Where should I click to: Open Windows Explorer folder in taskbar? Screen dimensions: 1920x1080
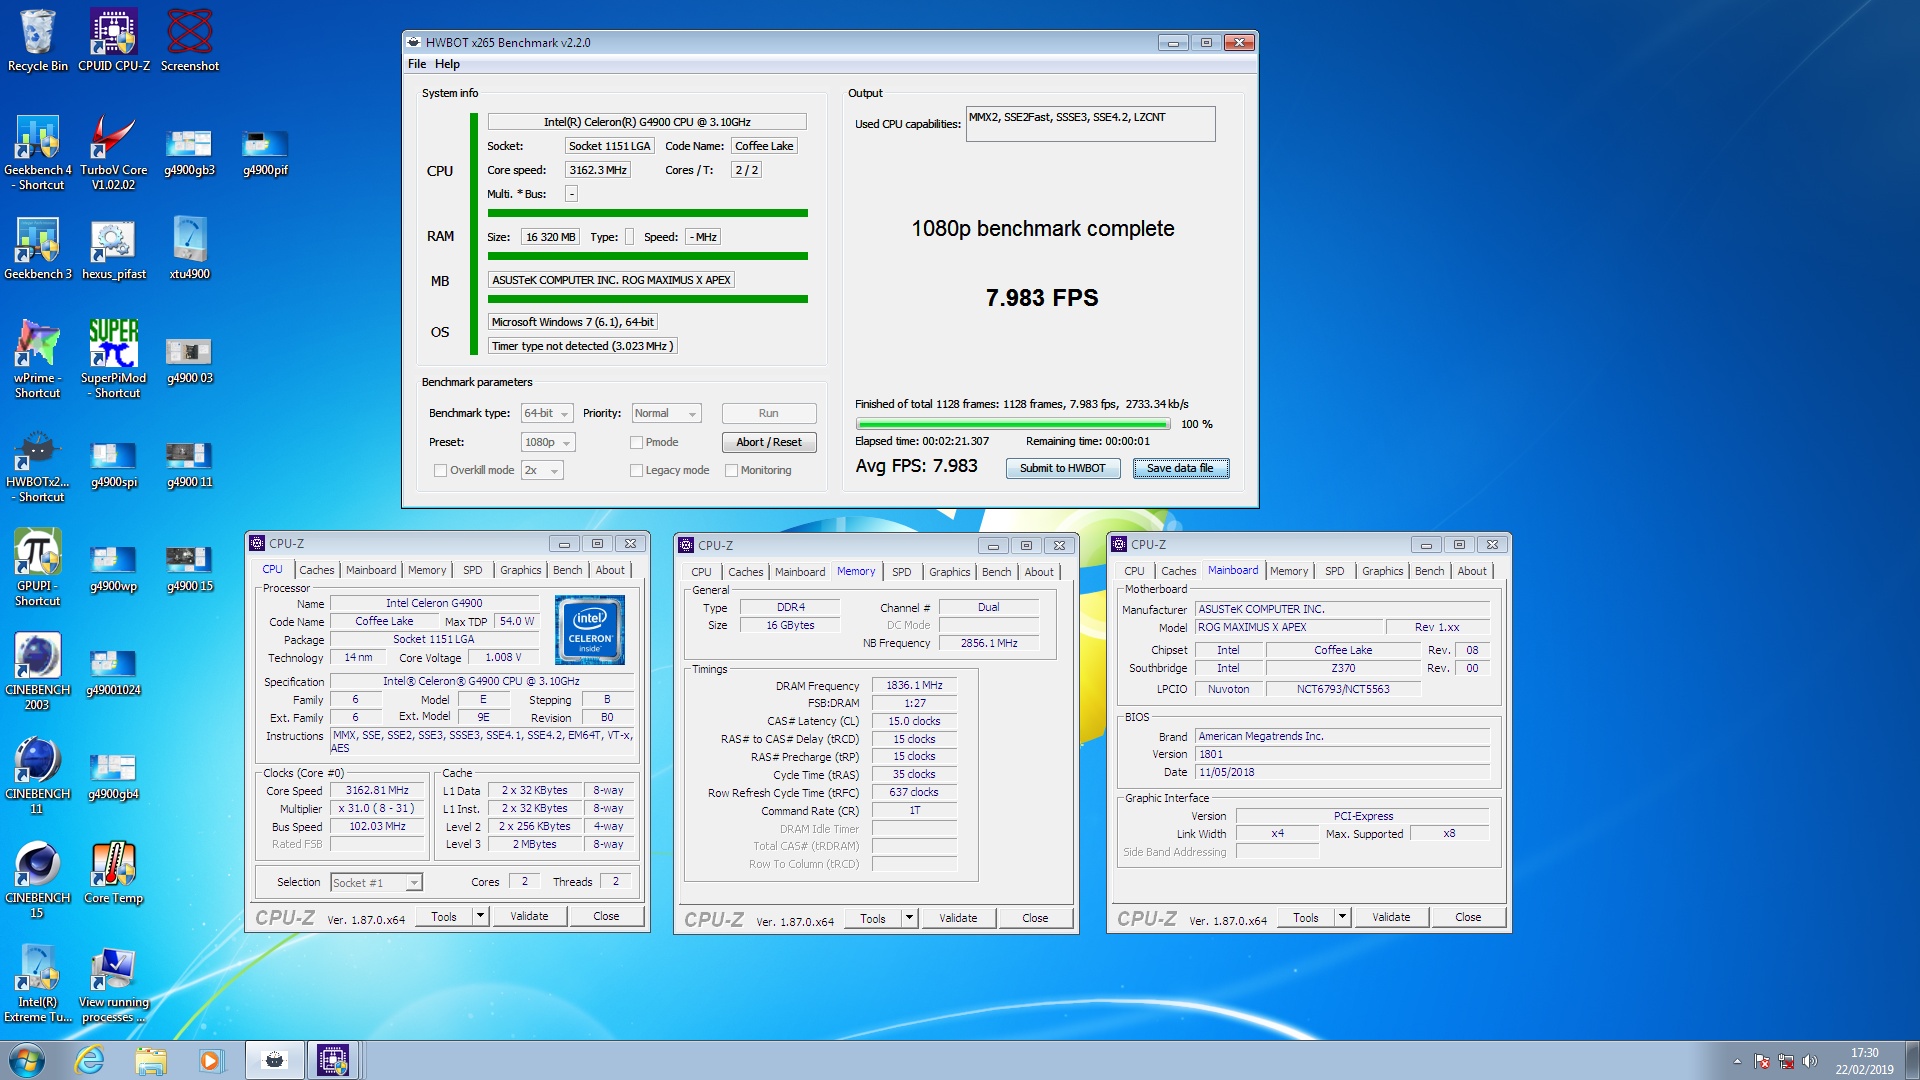151,1060
